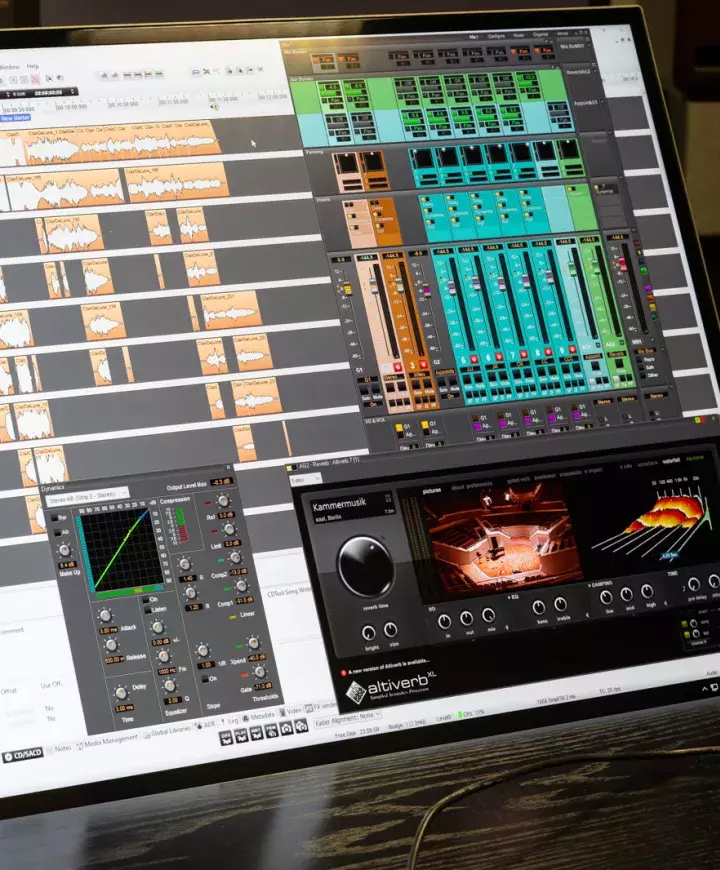Click the Output Level Max value field
Image resolution: width=720 pixels, height=870 pixels.
(x=221, y=482)
